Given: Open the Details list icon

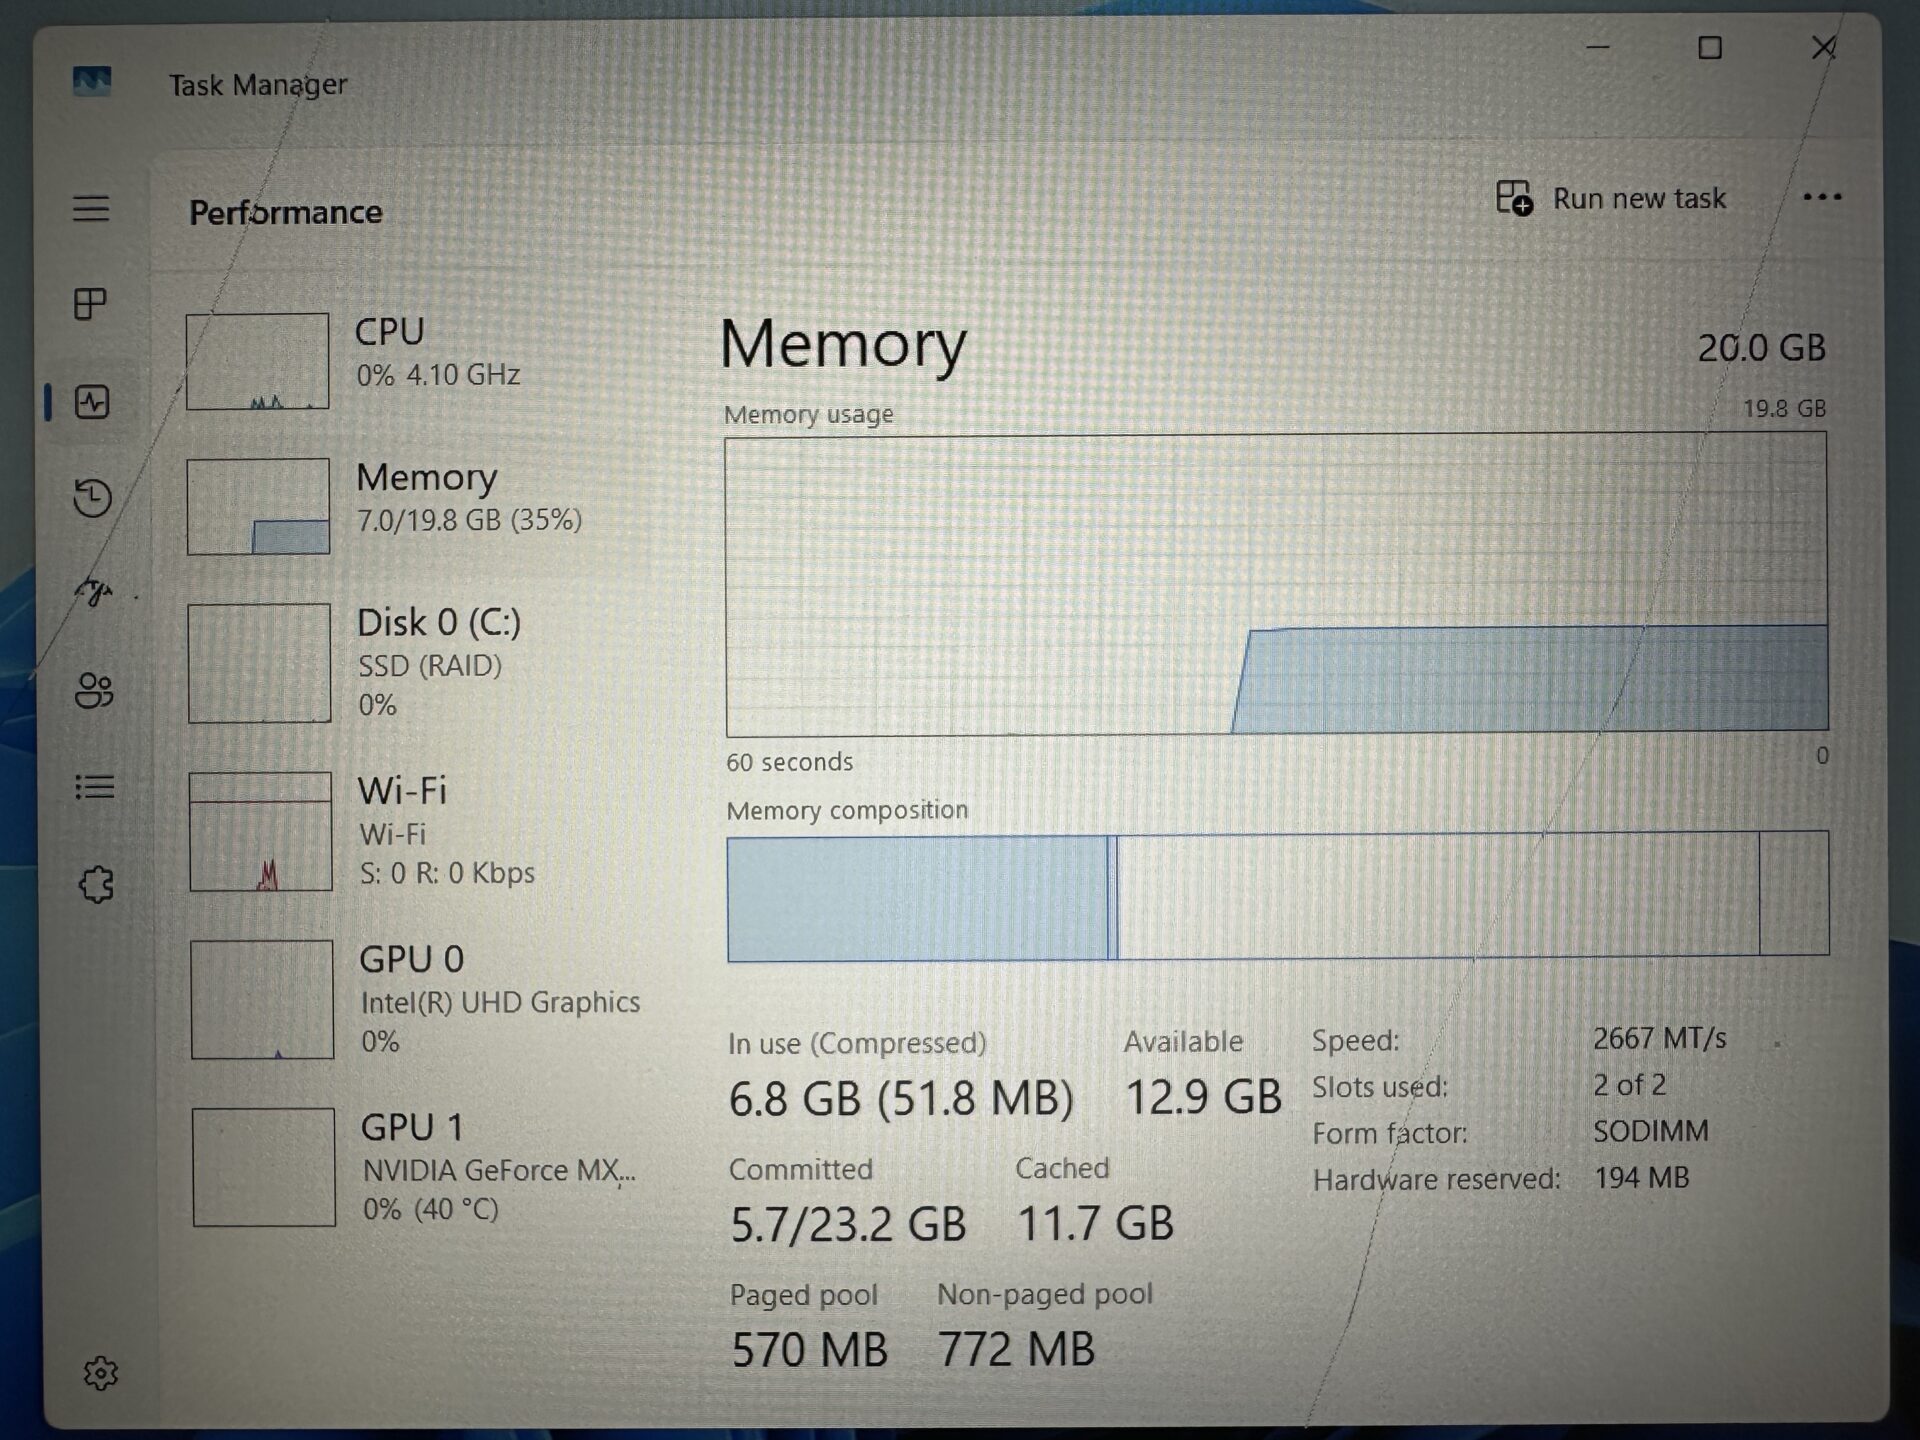Looking at the screenshot, I should pos(95,787).
